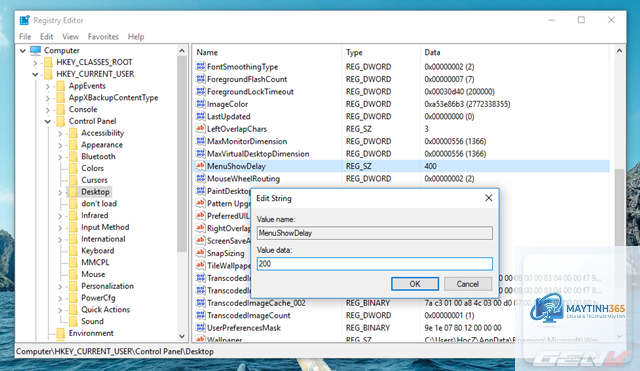Select the Input Method key

[x=105, y=227]
